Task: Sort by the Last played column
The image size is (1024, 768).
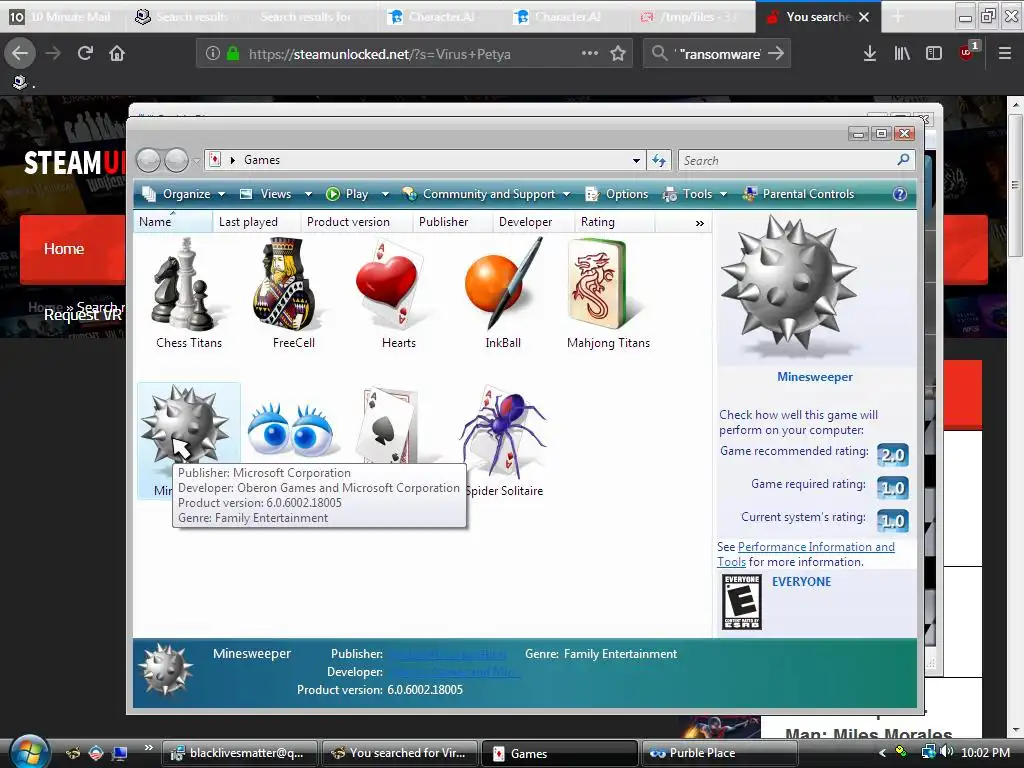Action: [x=256, y=222]
